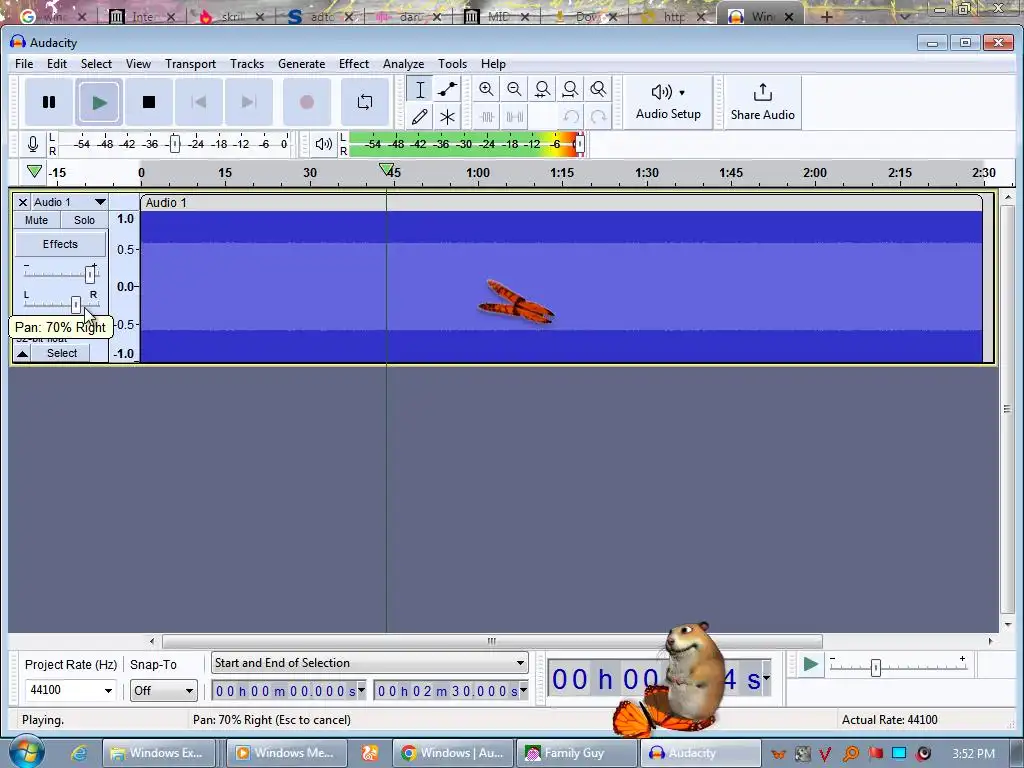The width and height of the screenshot is (1024, 768).
Task: Open new browser tab plus button
Action: coord(827,16)
